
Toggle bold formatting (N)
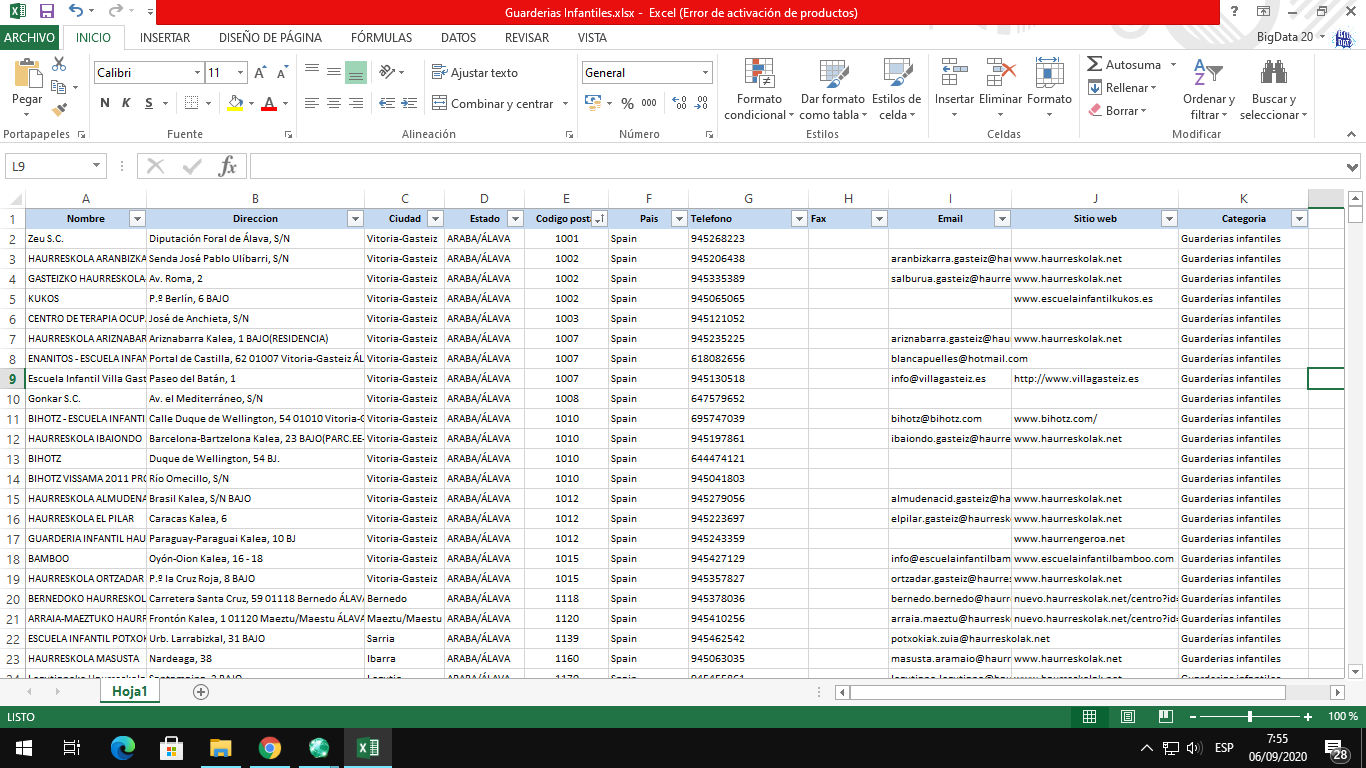[105, 103]
